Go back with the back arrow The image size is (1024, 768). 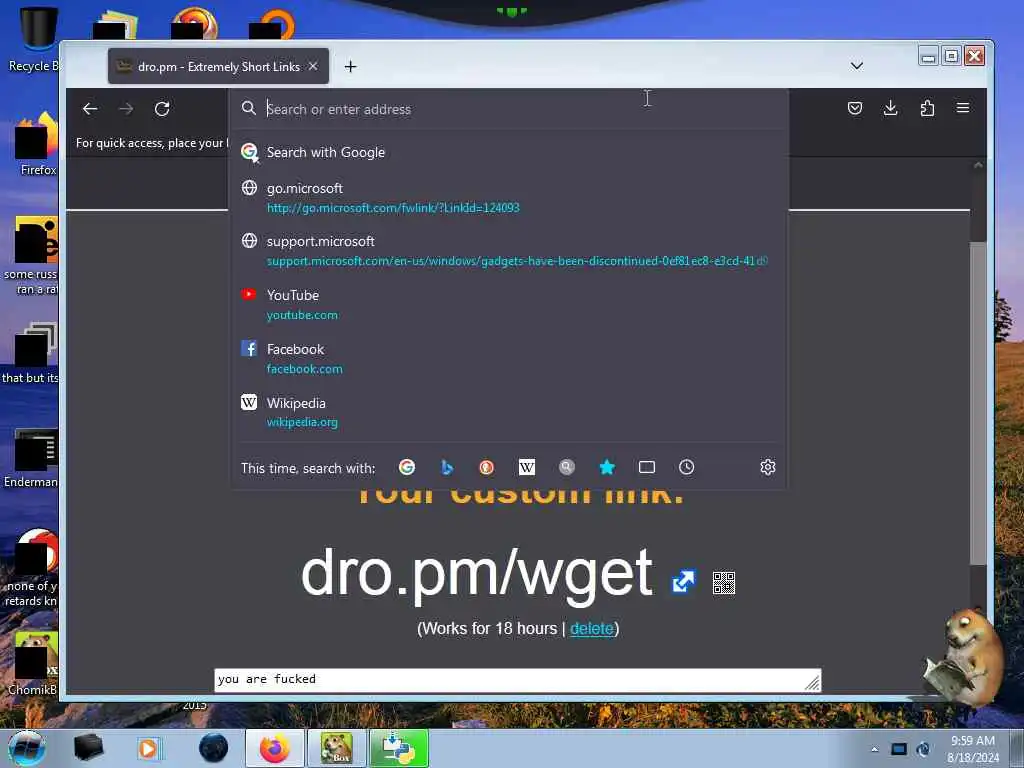(90, 109)
